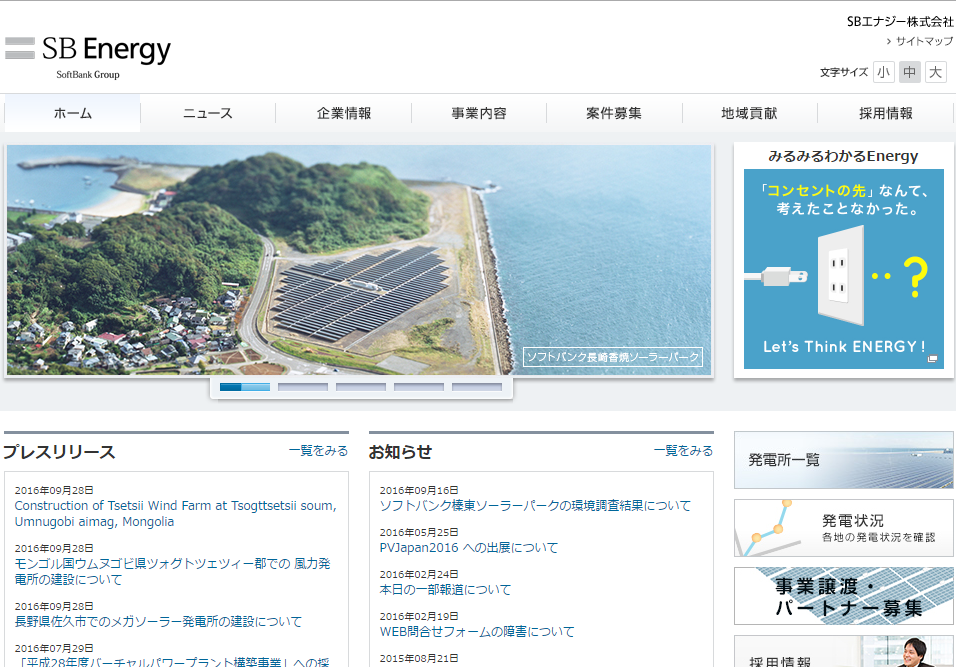Select the fourth carousel slide indicator

(419, 387)
